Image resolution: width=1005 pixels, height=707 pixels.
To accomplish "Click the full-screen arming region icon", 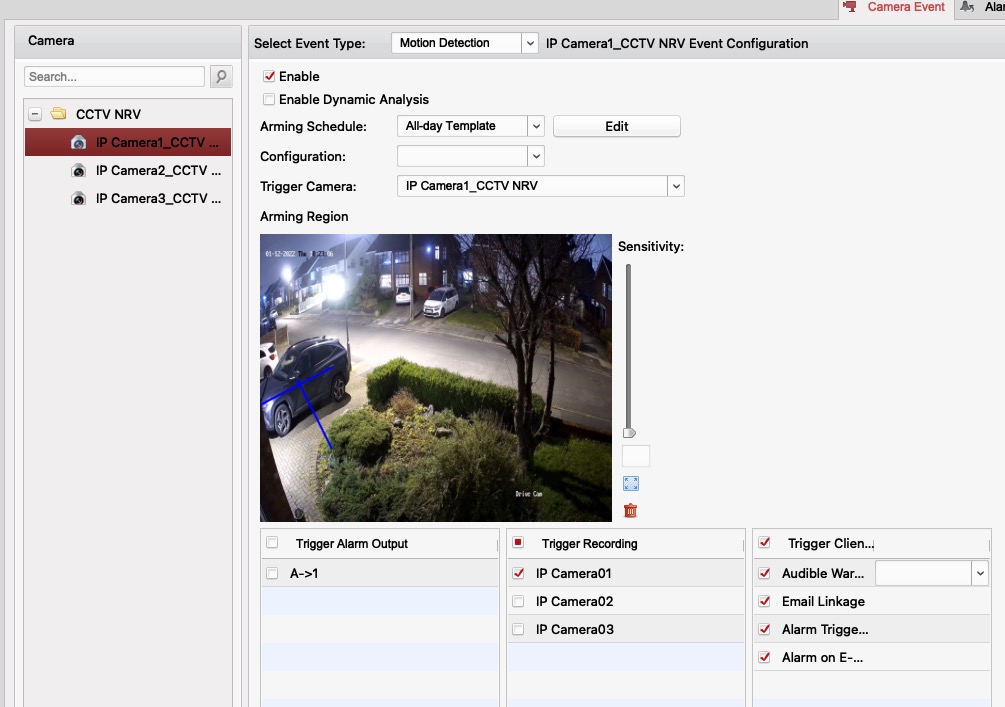I will point(630,484).
